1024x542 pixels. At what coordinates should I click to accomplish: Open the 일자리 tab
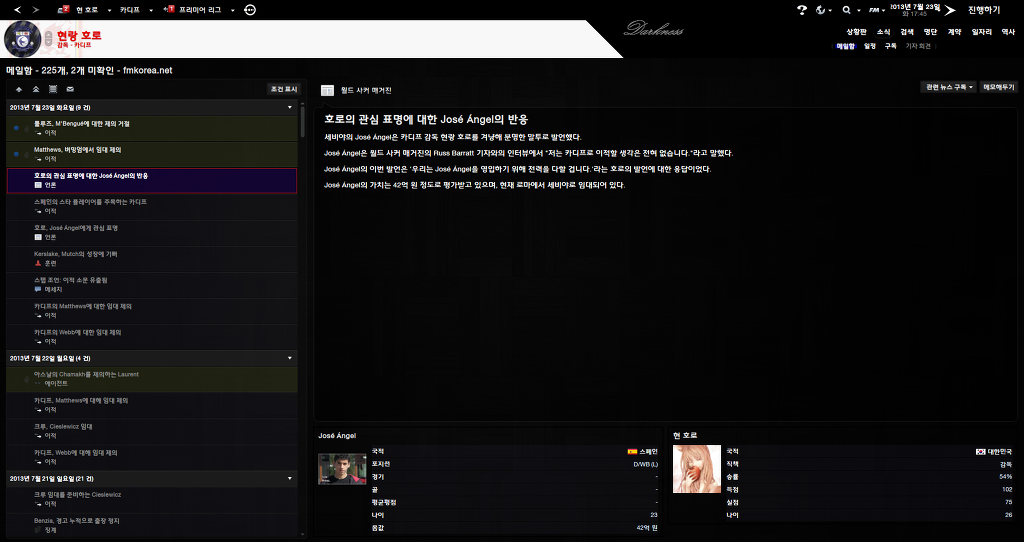[x=982, y=31]
